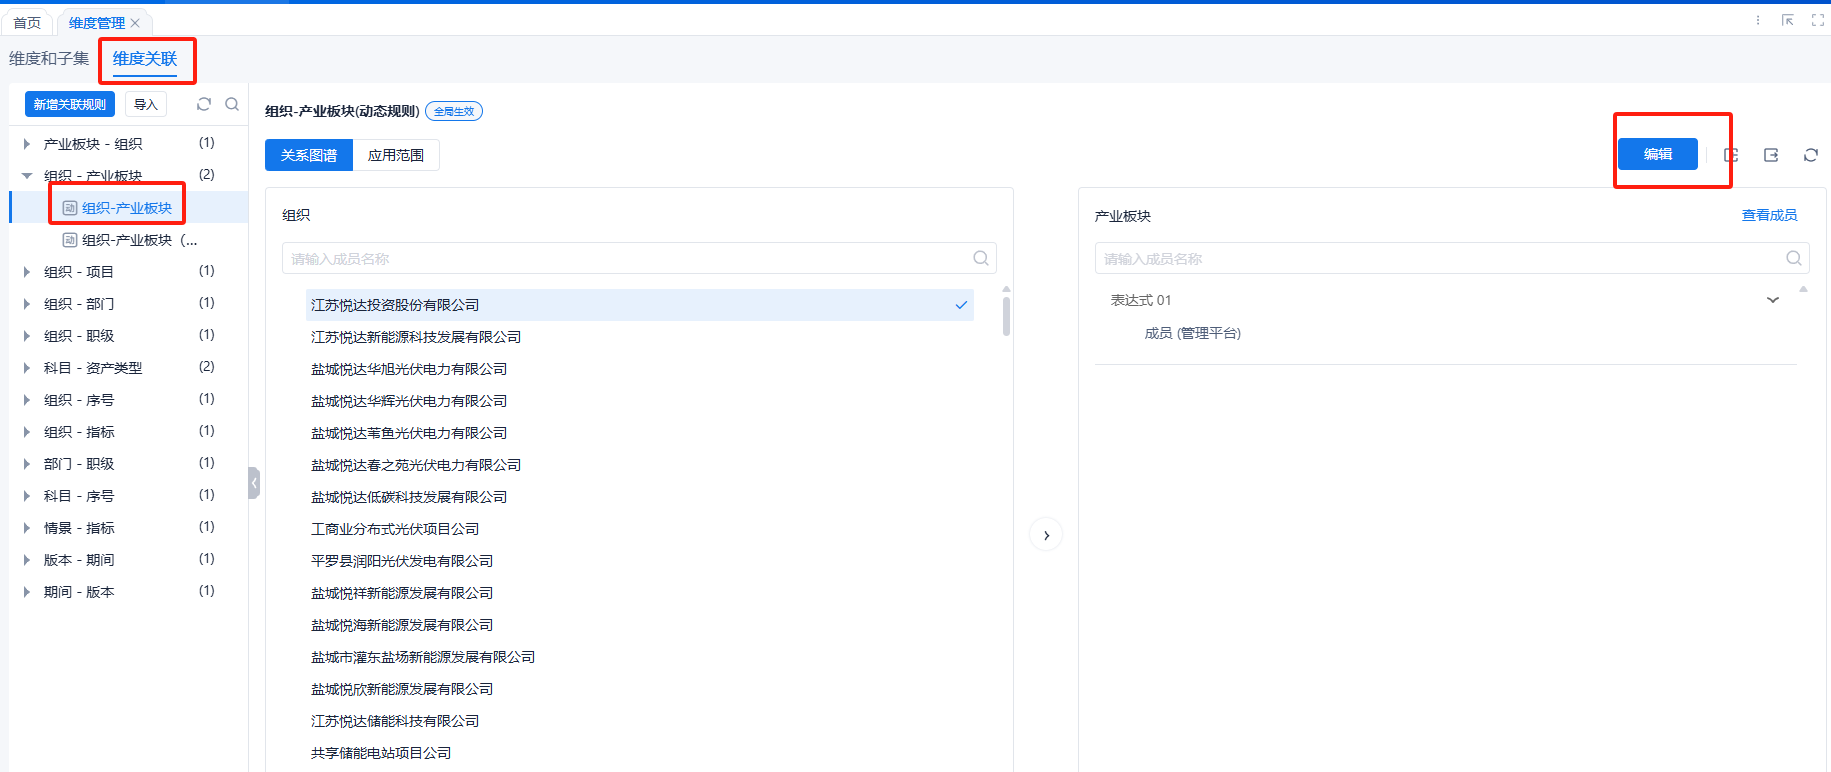Image resolution: width=1831 pixels, height=772 pixels.
Task: Refresh the relationship graph at top right
Action: [1811, 155]
